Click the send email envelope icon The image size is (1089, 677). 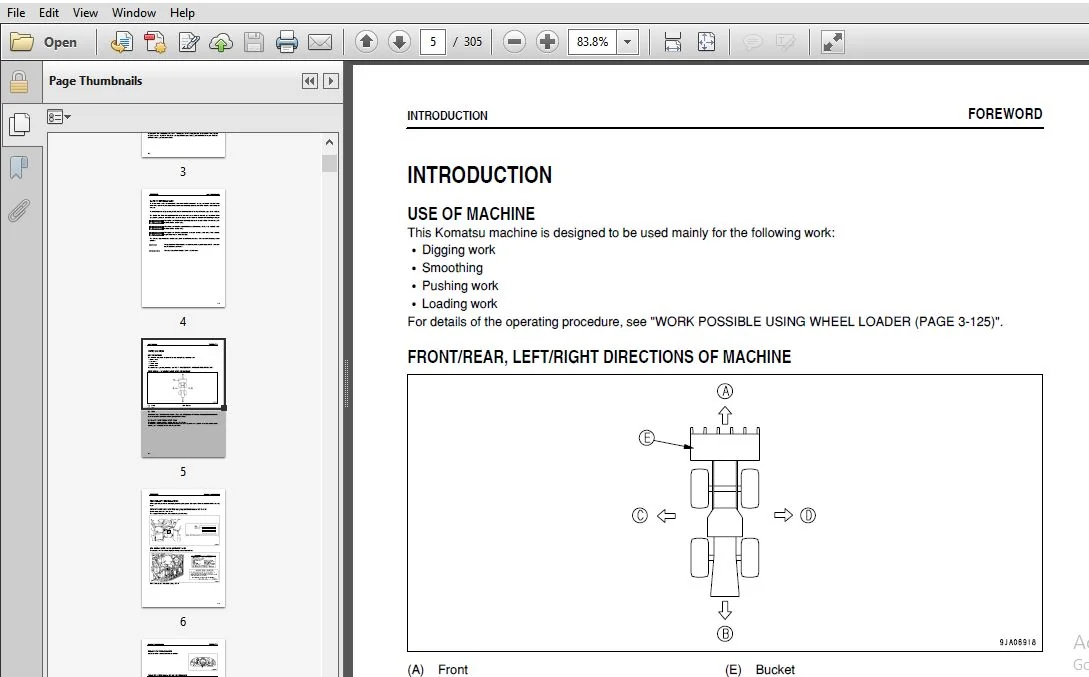(319, 42)
